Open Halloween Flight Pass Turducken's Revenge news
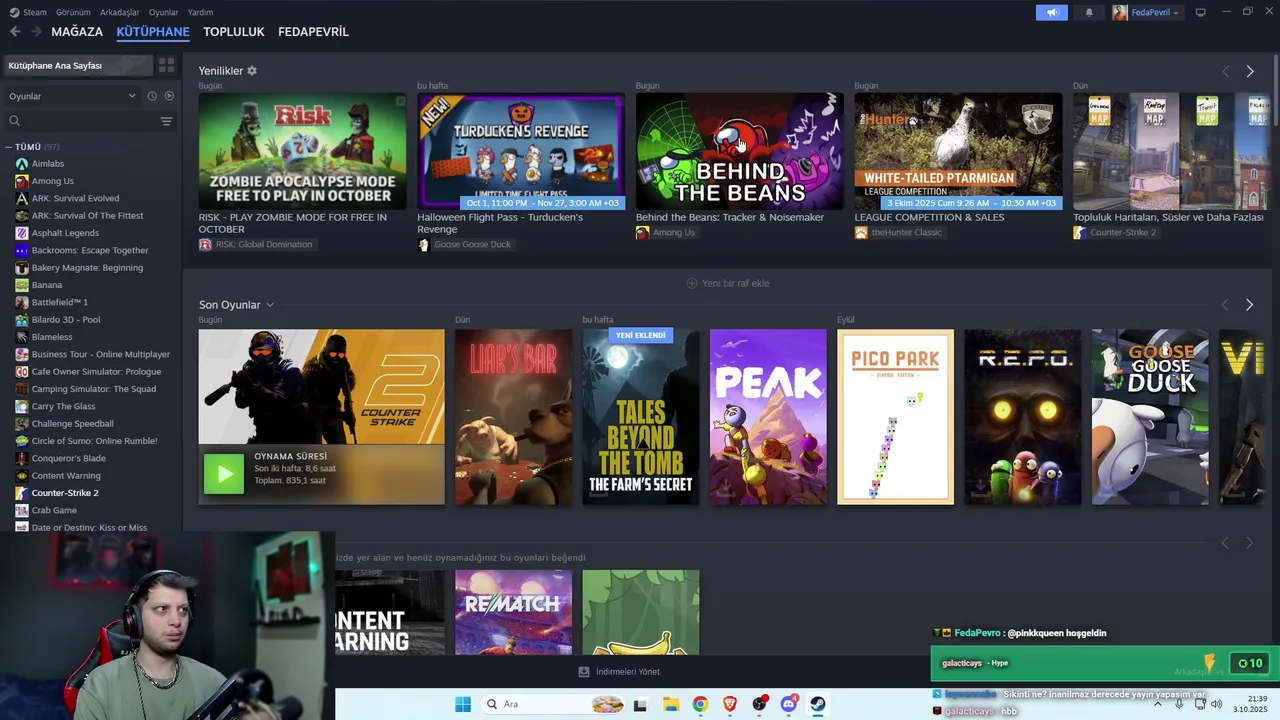 click(x=521, y=152)
